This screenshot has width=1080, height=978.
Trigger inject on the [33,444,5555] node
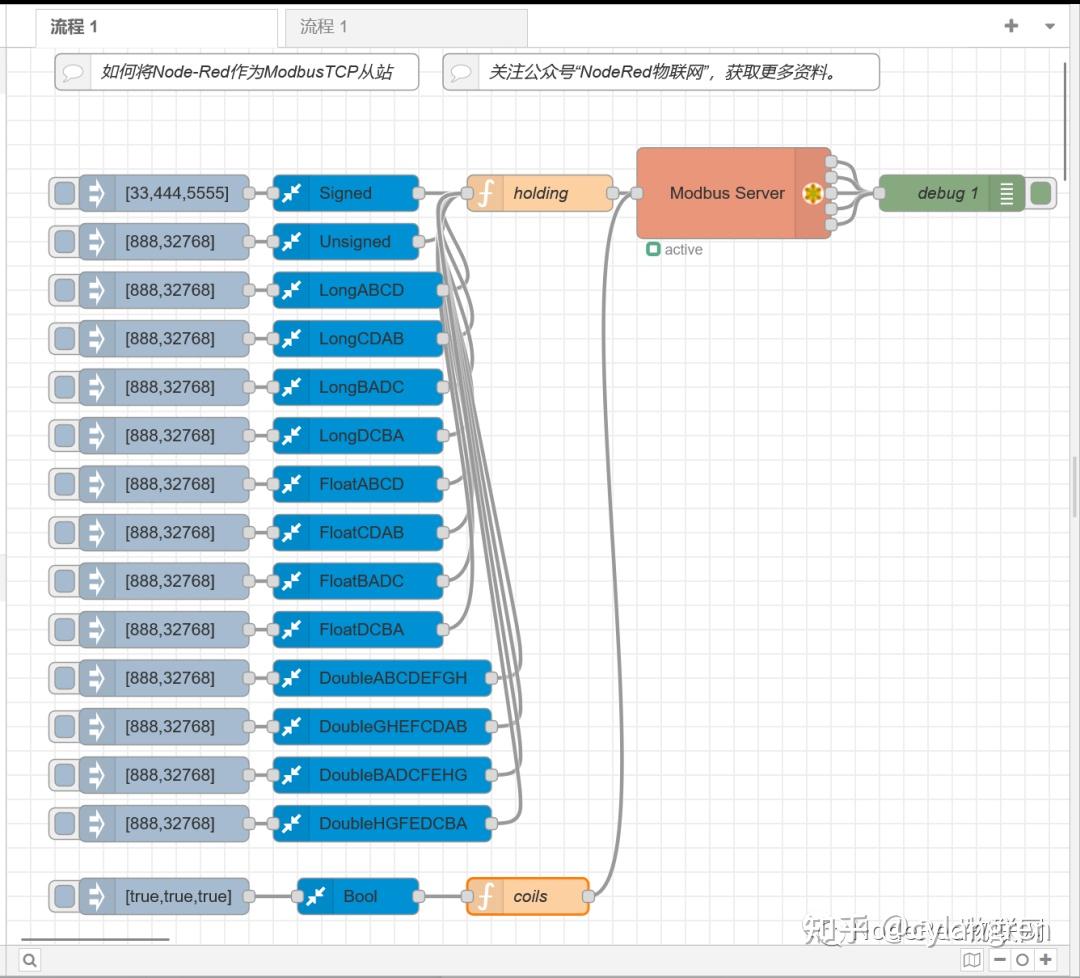click(63, 193)
